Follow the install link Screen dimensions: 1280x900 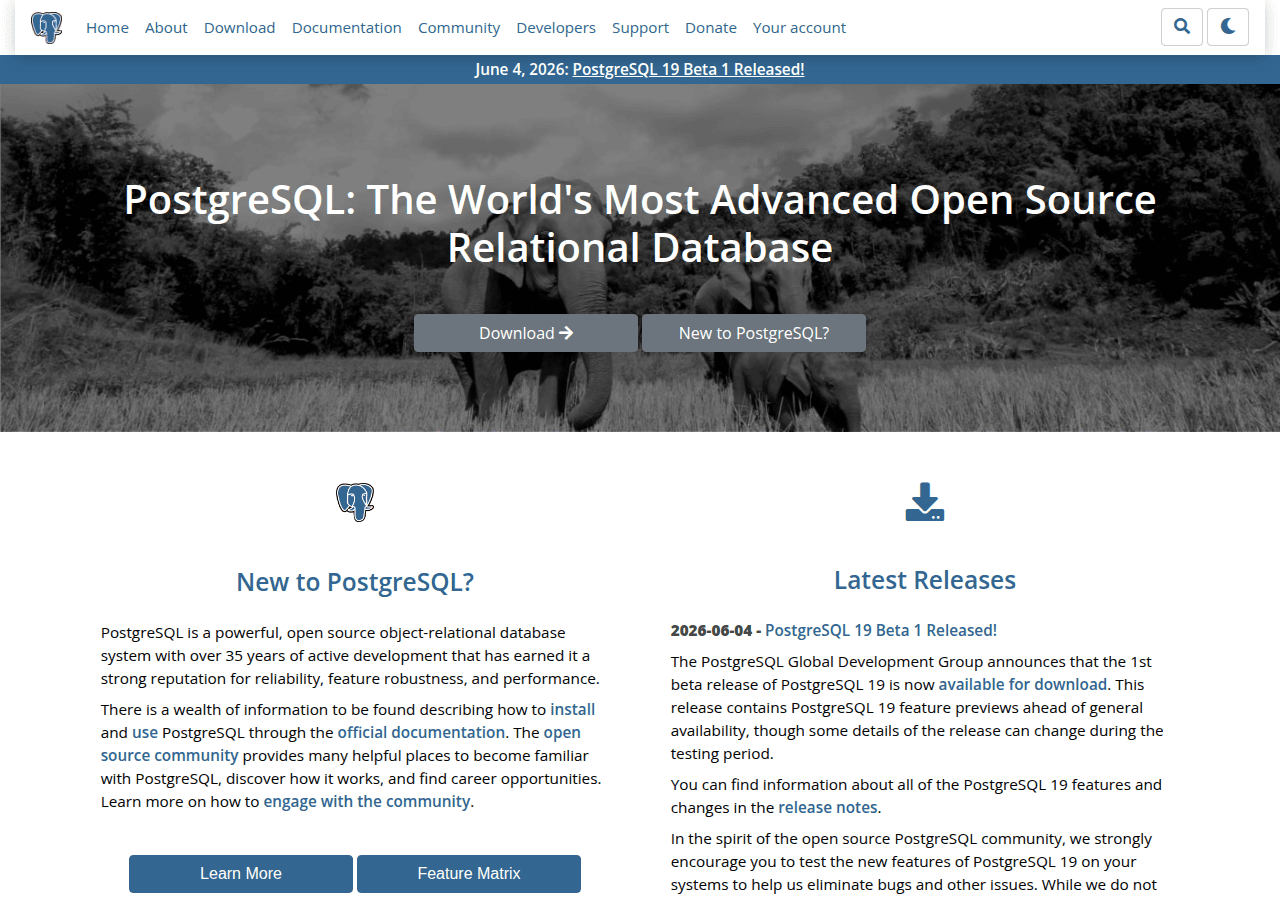pos(573,710)
